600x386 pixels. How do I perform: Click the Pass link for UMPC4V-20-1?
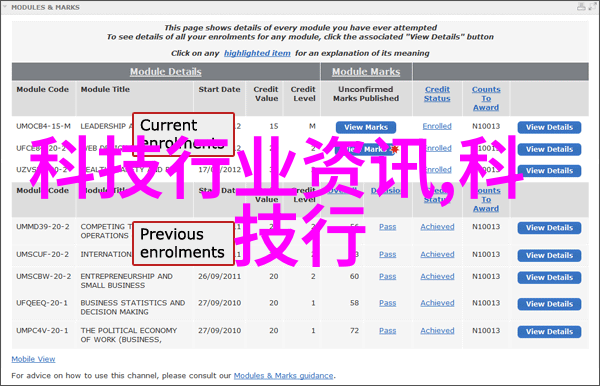pyautogui.click(x=388, y=331)
